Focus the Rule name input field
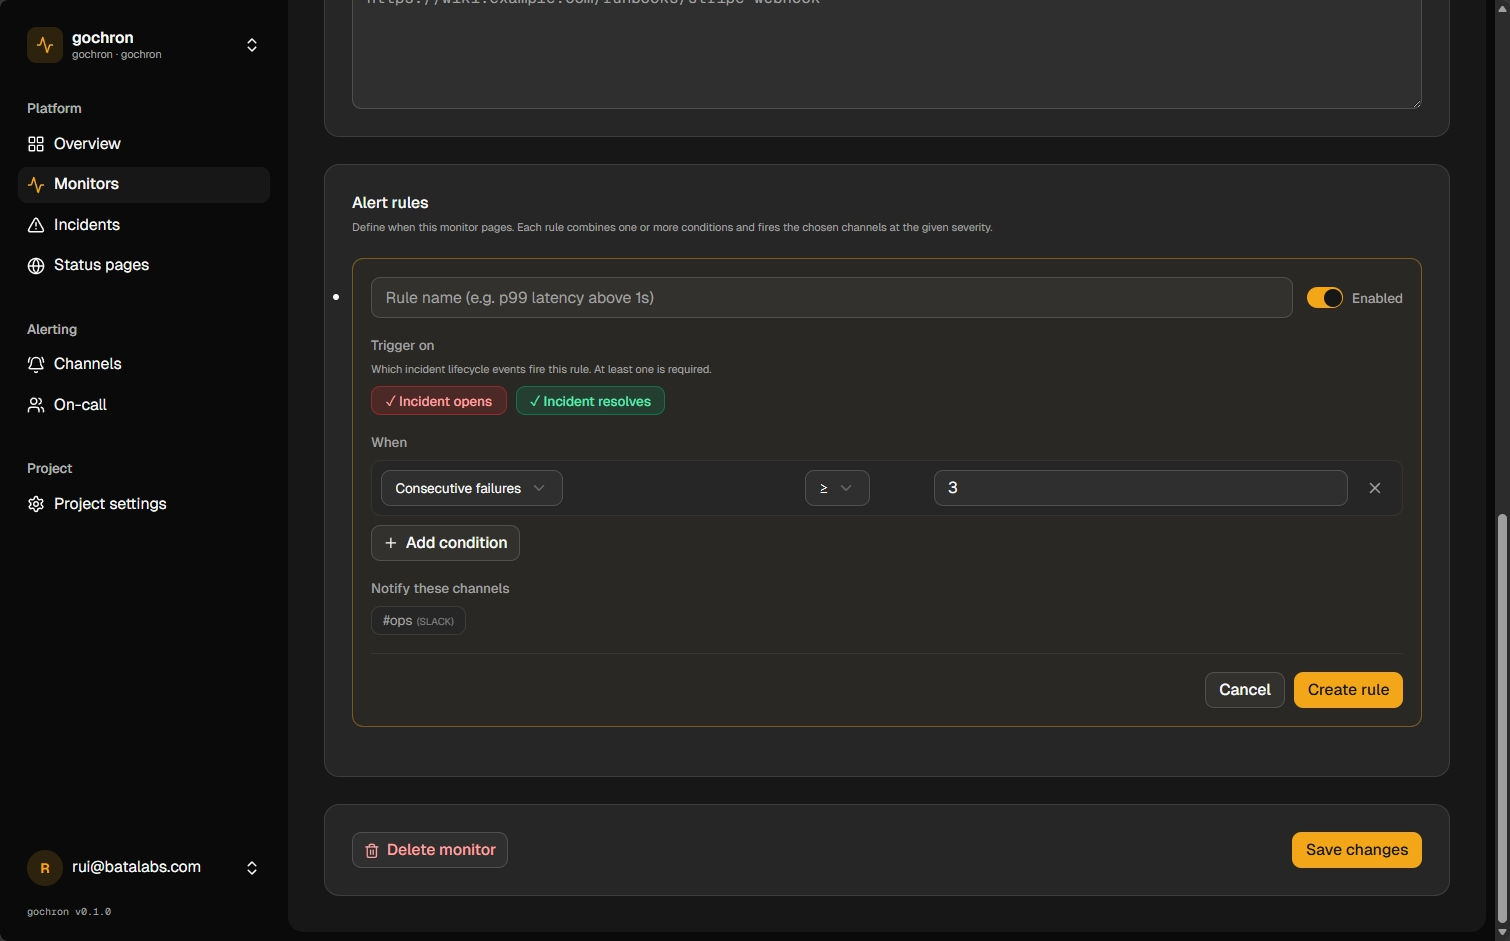Image resolution: width=1510 pixels, height=941 pixels. 831,298
